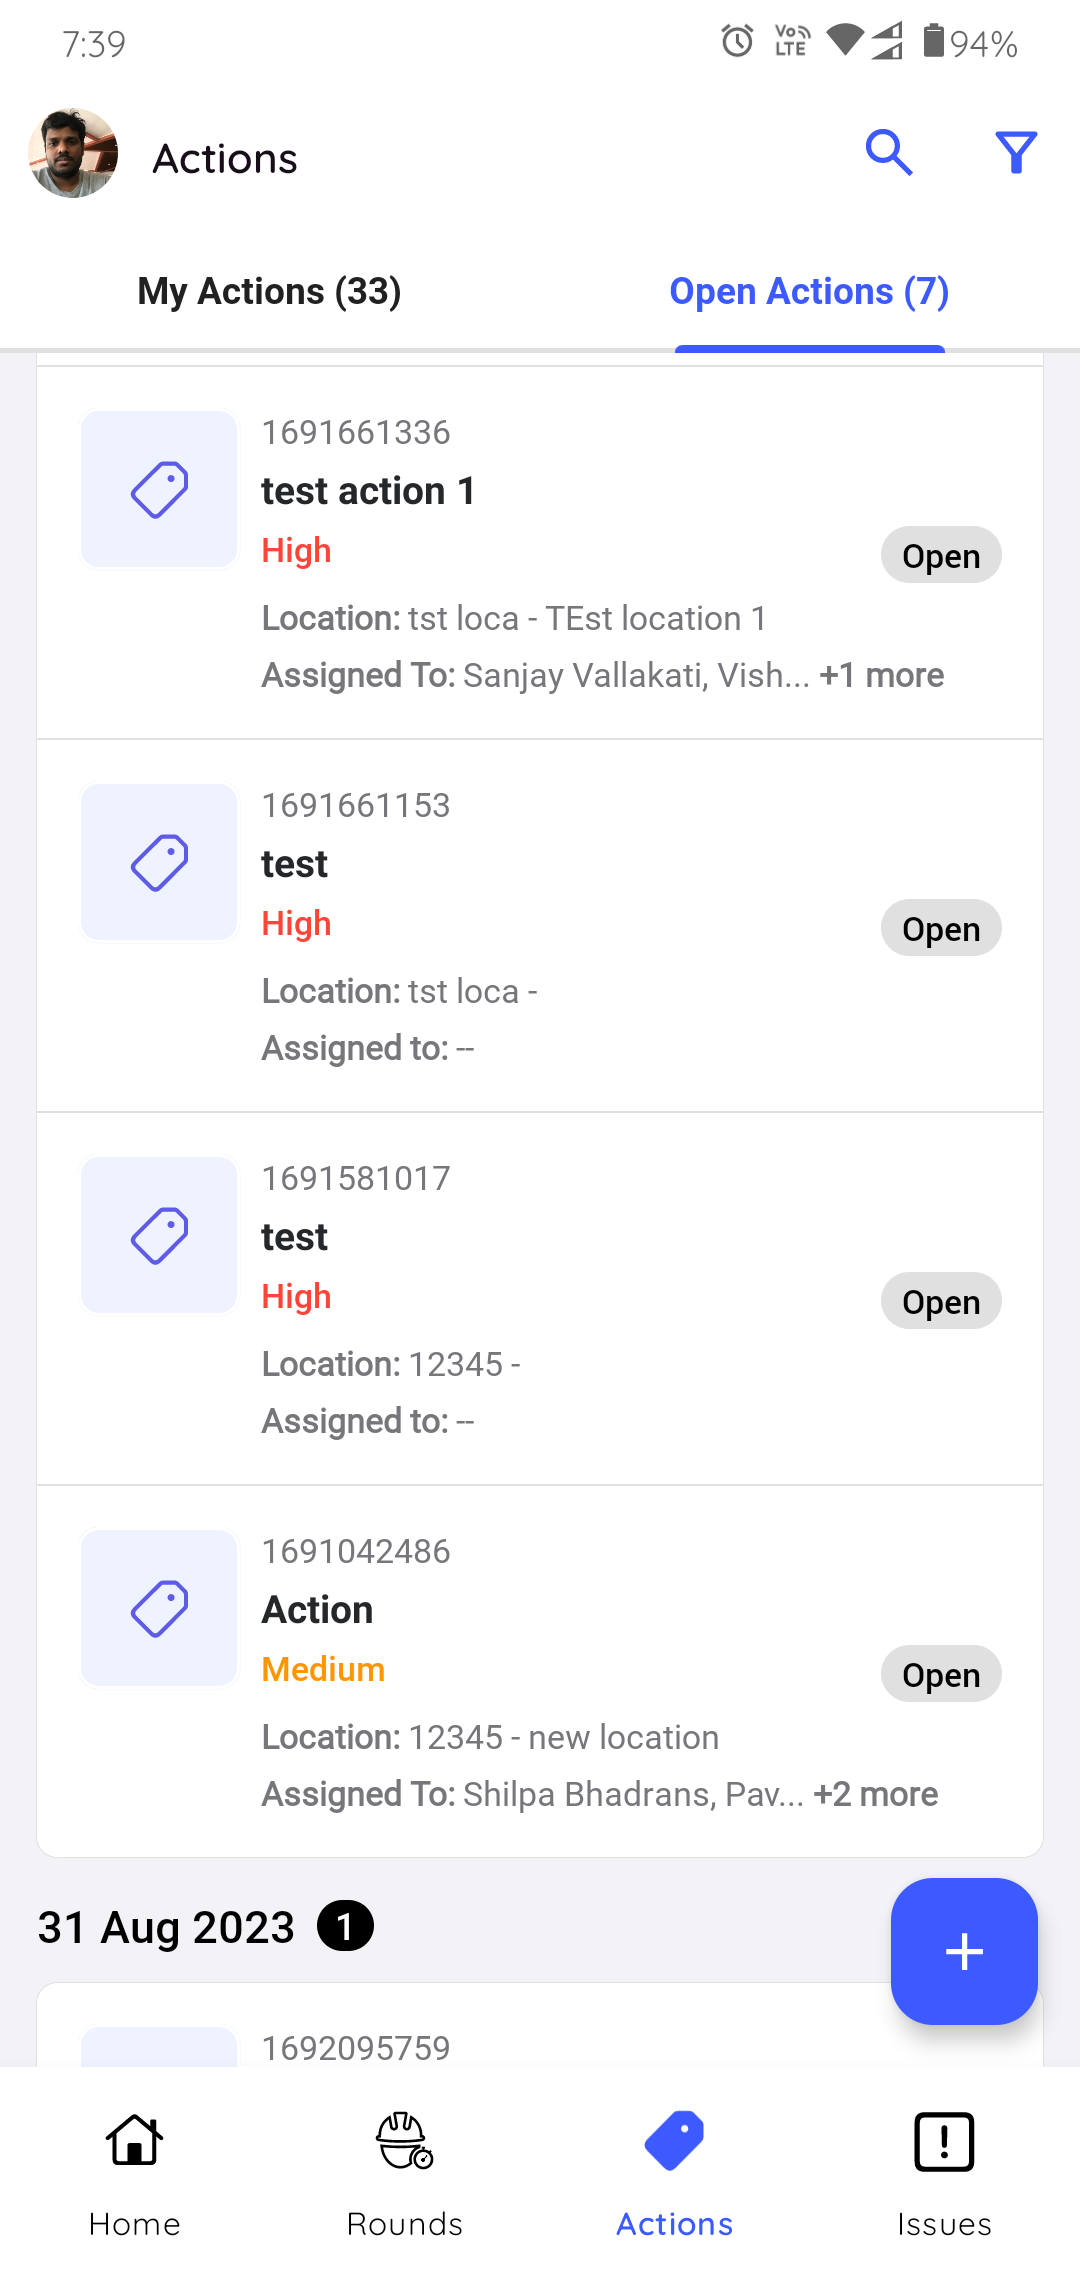Tap tag icon of test action 1
The height and width of the screenshot is (2273, 1080).
coord(159,489)
